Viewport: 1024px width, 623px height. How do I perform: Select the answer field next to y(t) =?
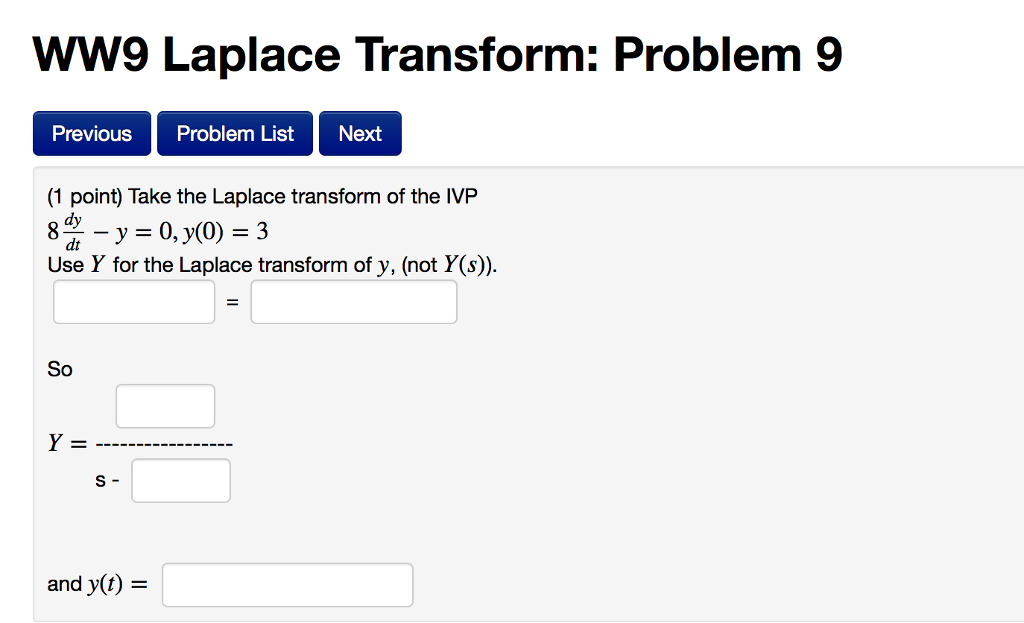pyautogui.click(x=287, y=584)
